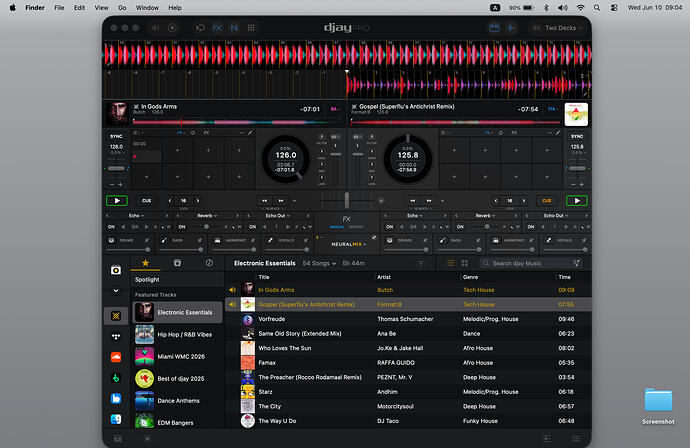Open the Automix icon in the toolbar
Viewport: 690px width, 448px height.
click(x=200, y=28)
